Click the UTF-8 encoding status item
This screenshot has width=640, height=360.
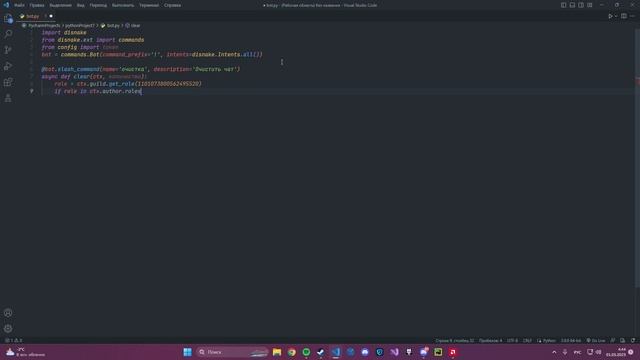(512, 340)
